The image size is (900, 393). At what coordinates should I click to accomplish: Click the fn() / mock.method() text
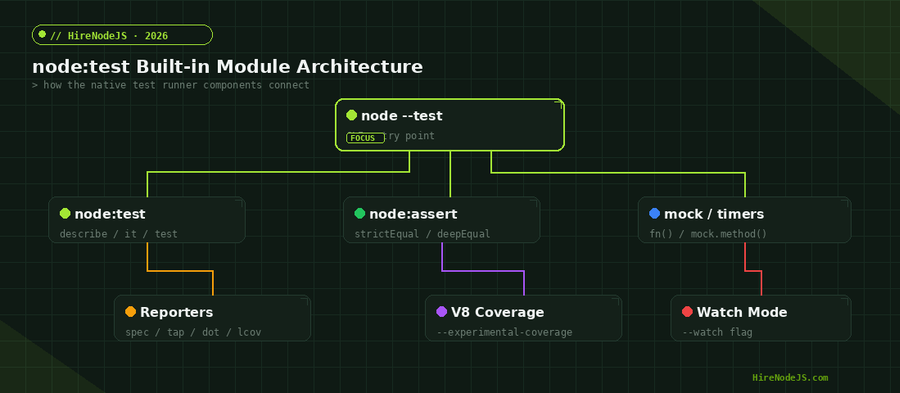pyautogui.click(x=708, y=234)
